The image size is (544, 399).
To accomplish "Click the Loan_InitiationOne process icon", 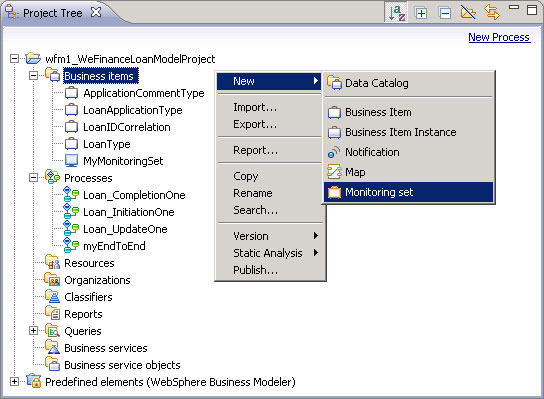I will point(71,211).
